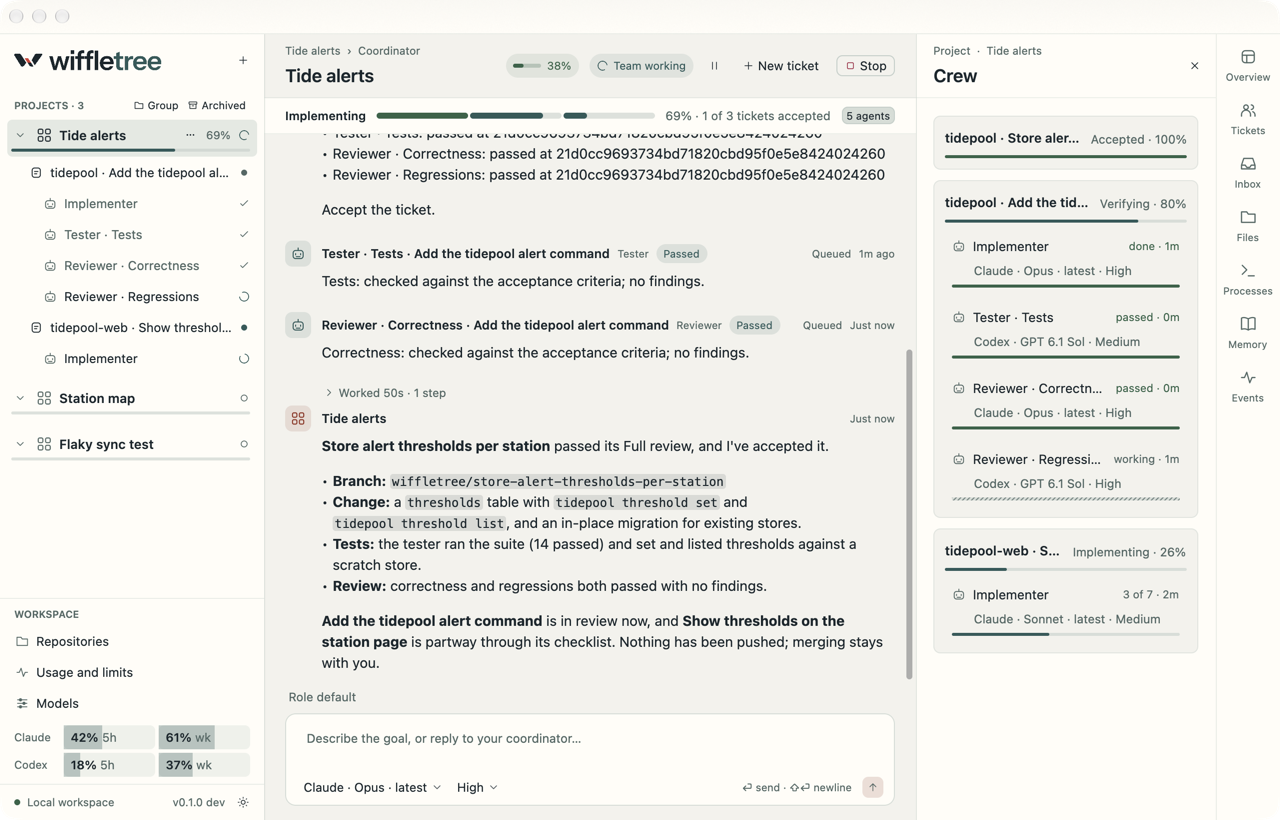Image resolution: width=1280 pixels, height=820 pixels.
Task: Open the Events panel icon
Action: click(x=1248, y=387)
